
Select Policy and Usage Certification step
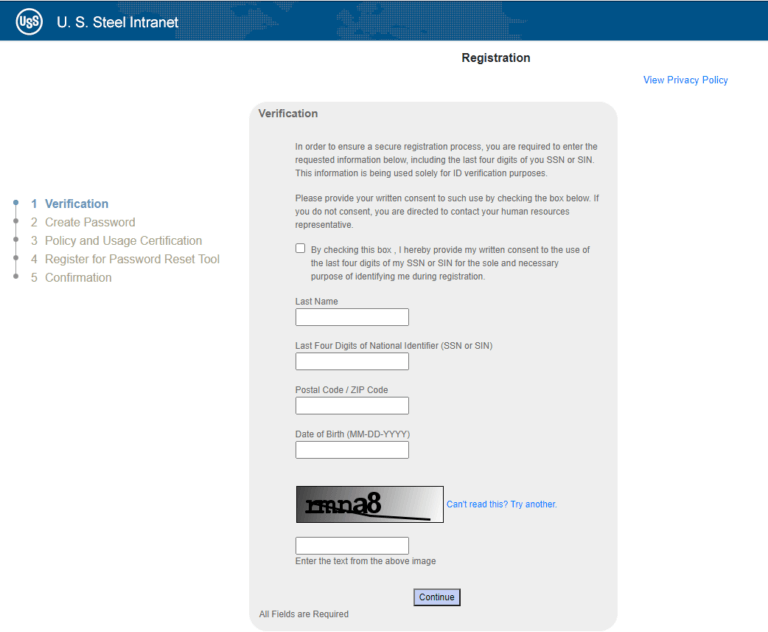point(123,241)
